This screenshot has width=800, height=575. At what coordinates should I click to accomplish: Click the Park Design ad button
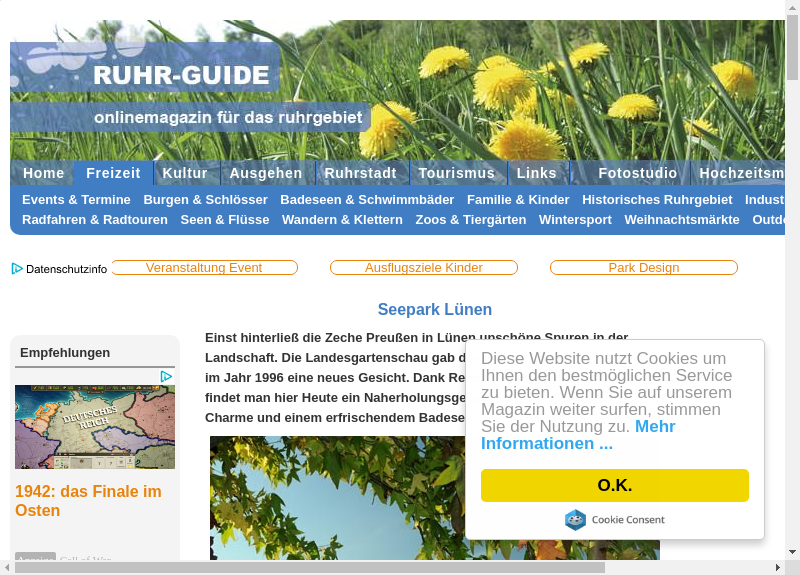[644, 267]
